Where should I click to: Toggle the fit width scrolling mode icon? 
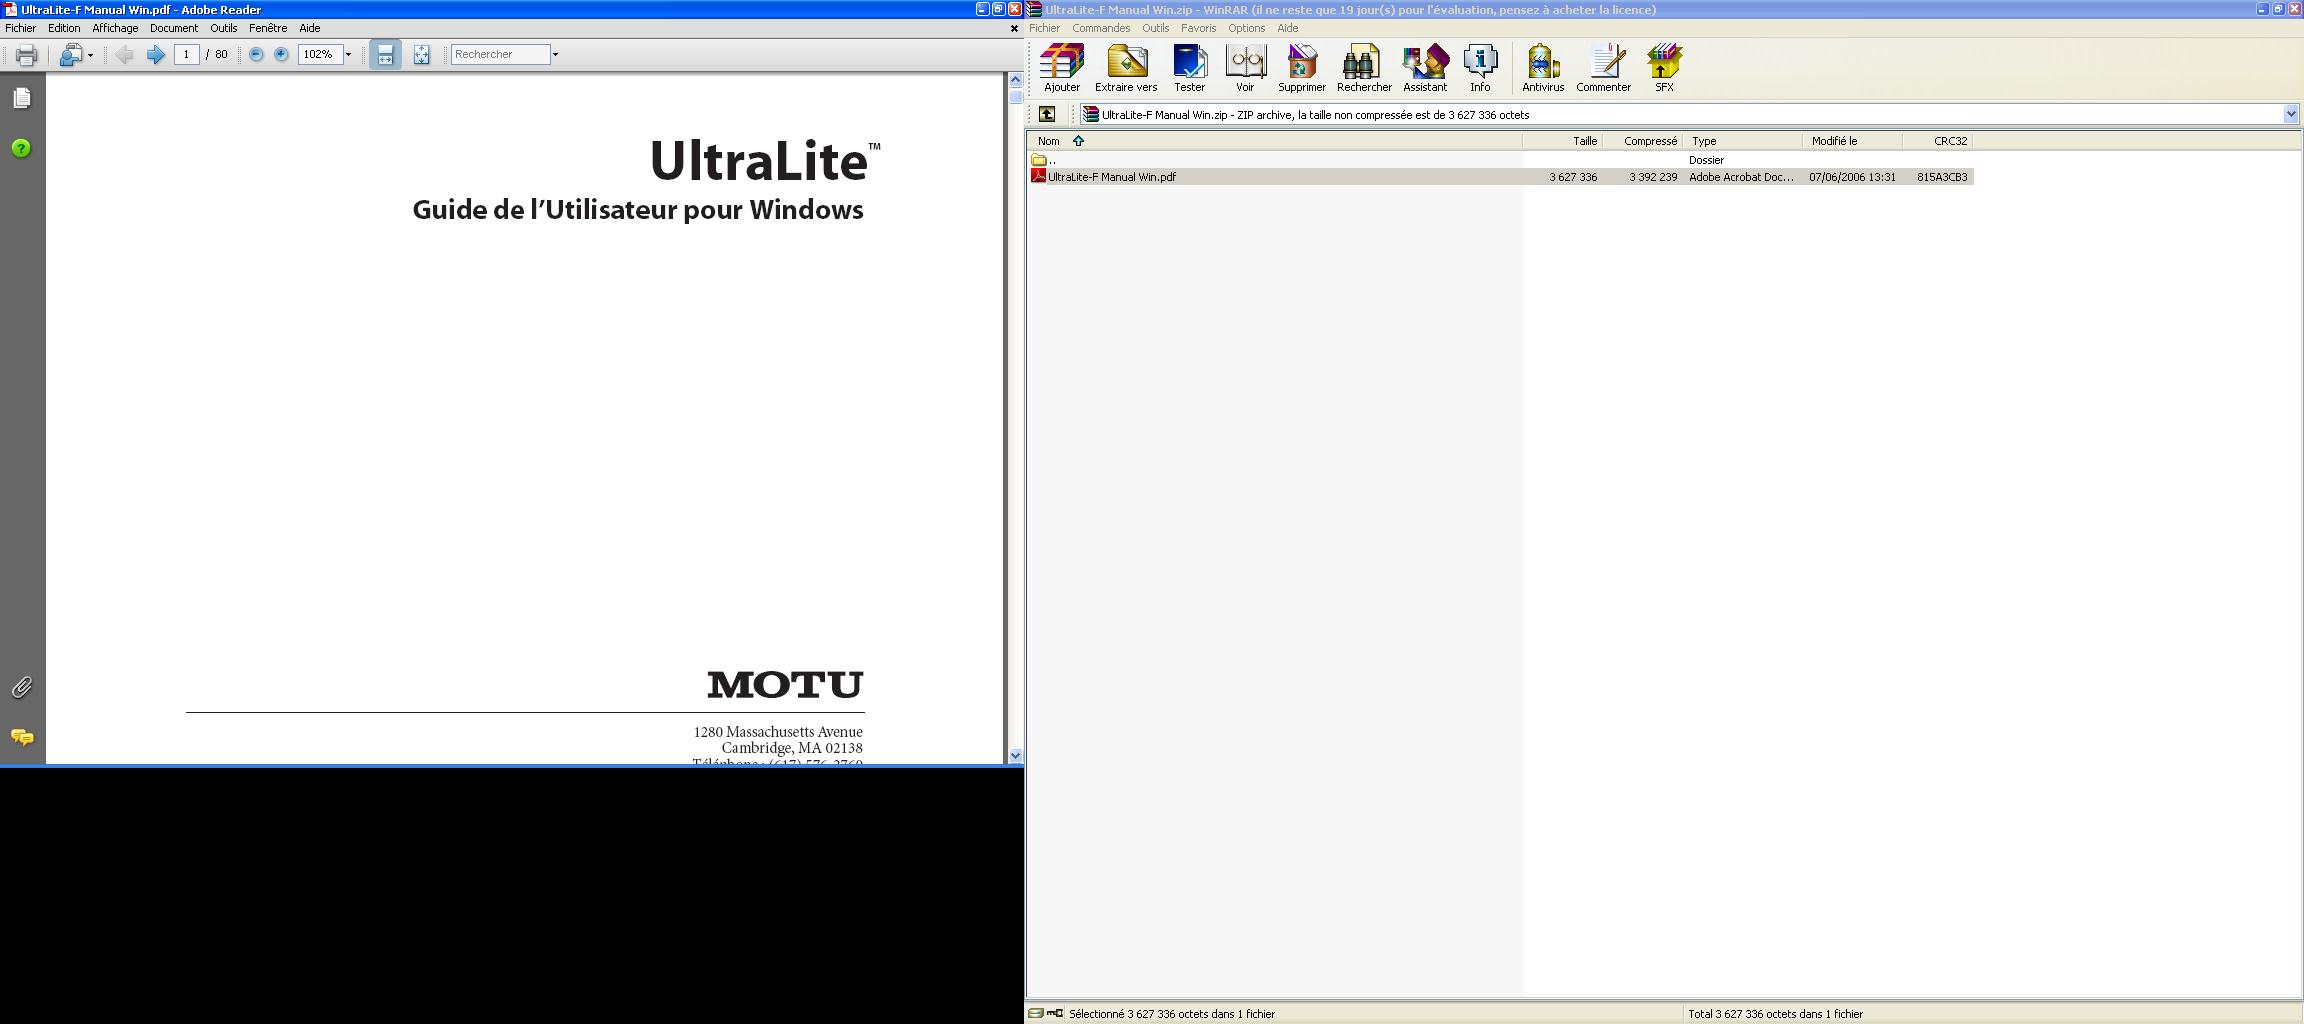[x=385, y=55]
